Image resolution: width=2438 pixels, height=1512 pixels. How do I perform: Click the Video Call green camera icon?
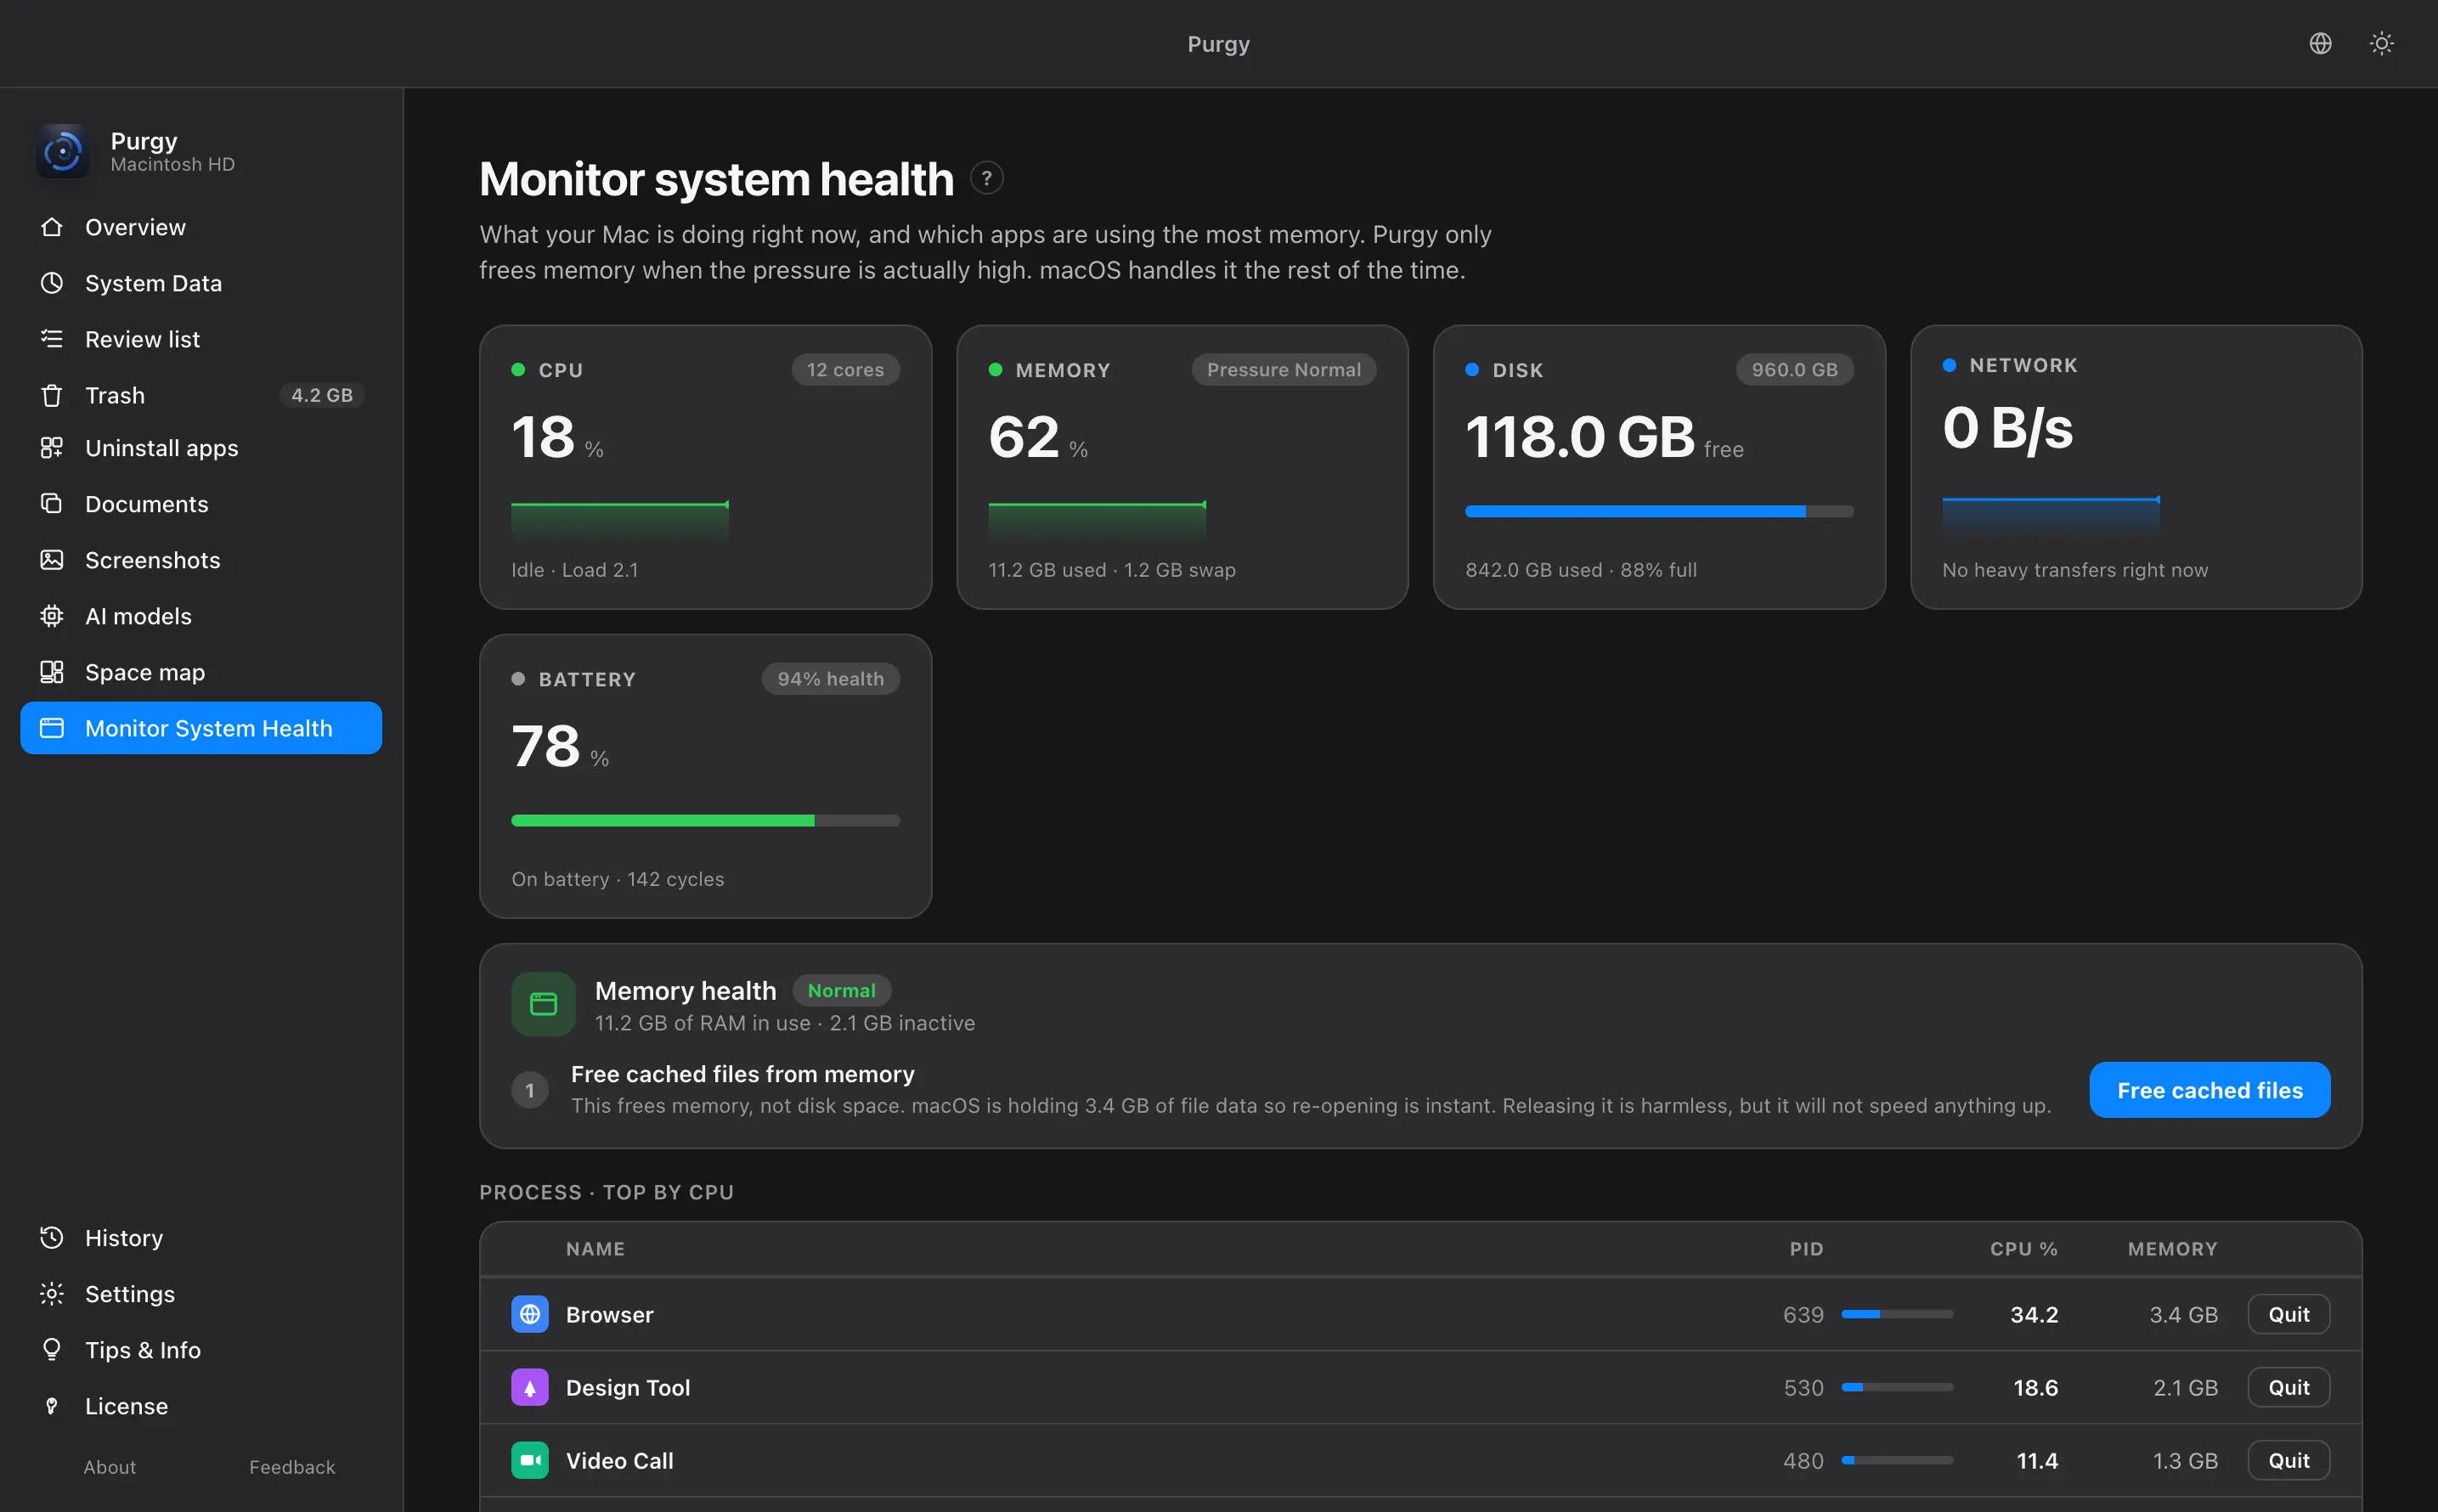point(530,1460)
